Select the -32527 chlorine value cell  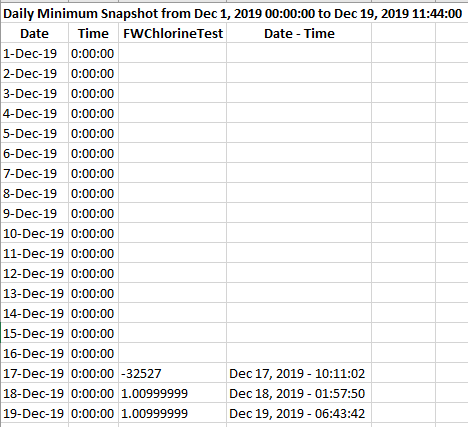173,373
